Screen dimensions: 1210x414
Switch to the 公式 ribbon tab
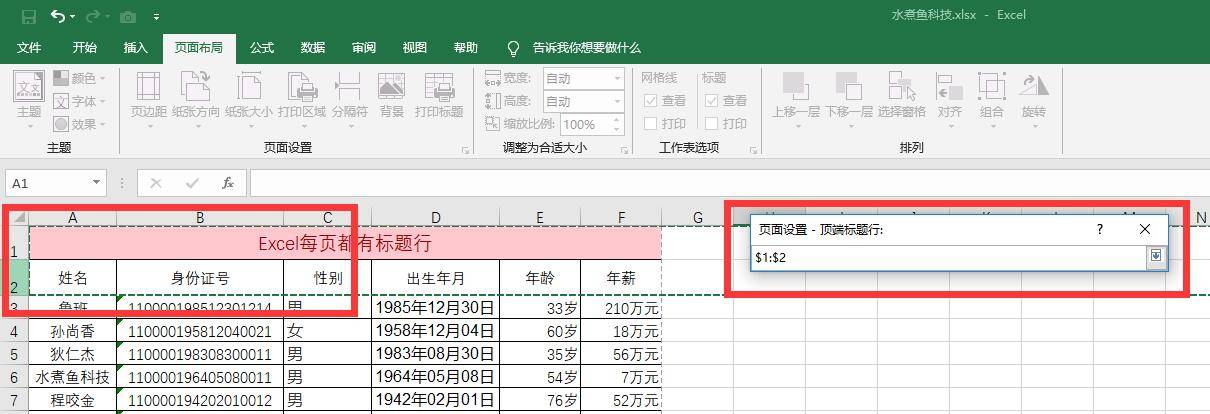pos(262,48)
